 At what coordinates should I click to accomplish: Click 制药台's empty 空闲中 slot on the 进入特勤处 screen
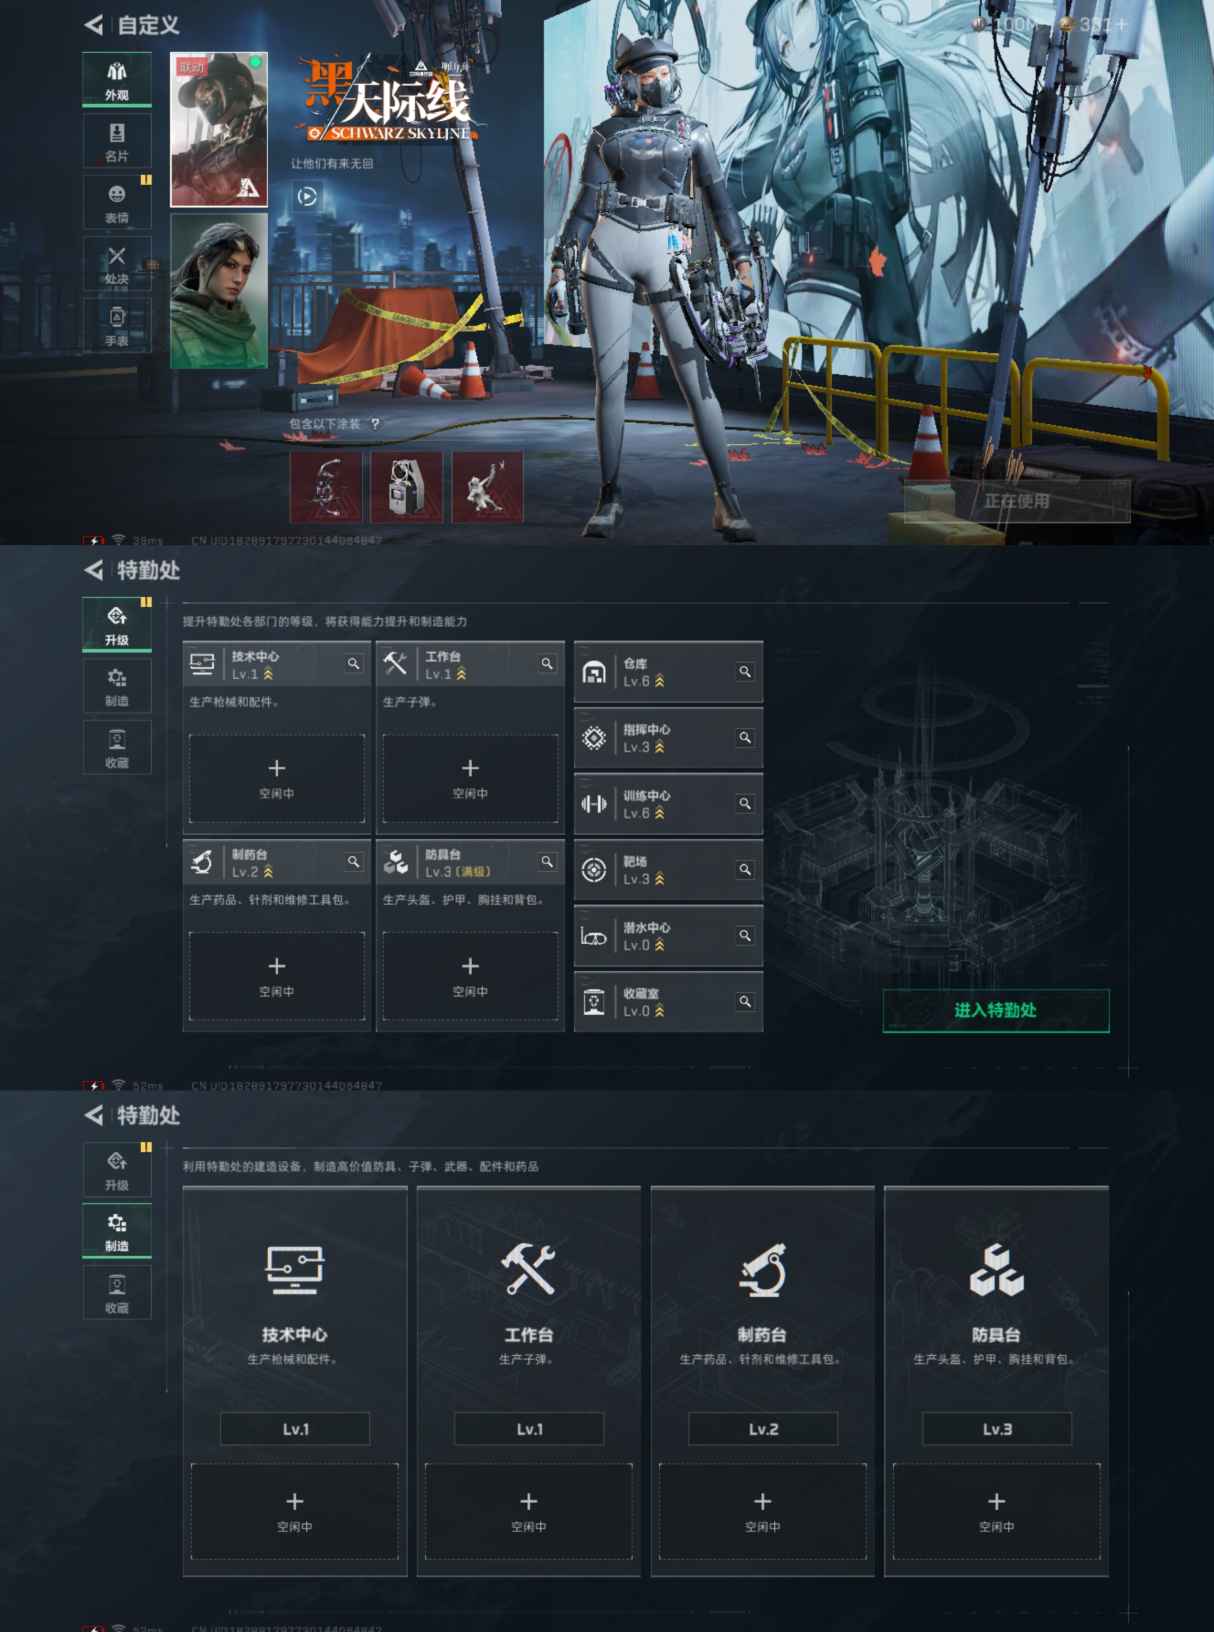[x=277, y=976]
